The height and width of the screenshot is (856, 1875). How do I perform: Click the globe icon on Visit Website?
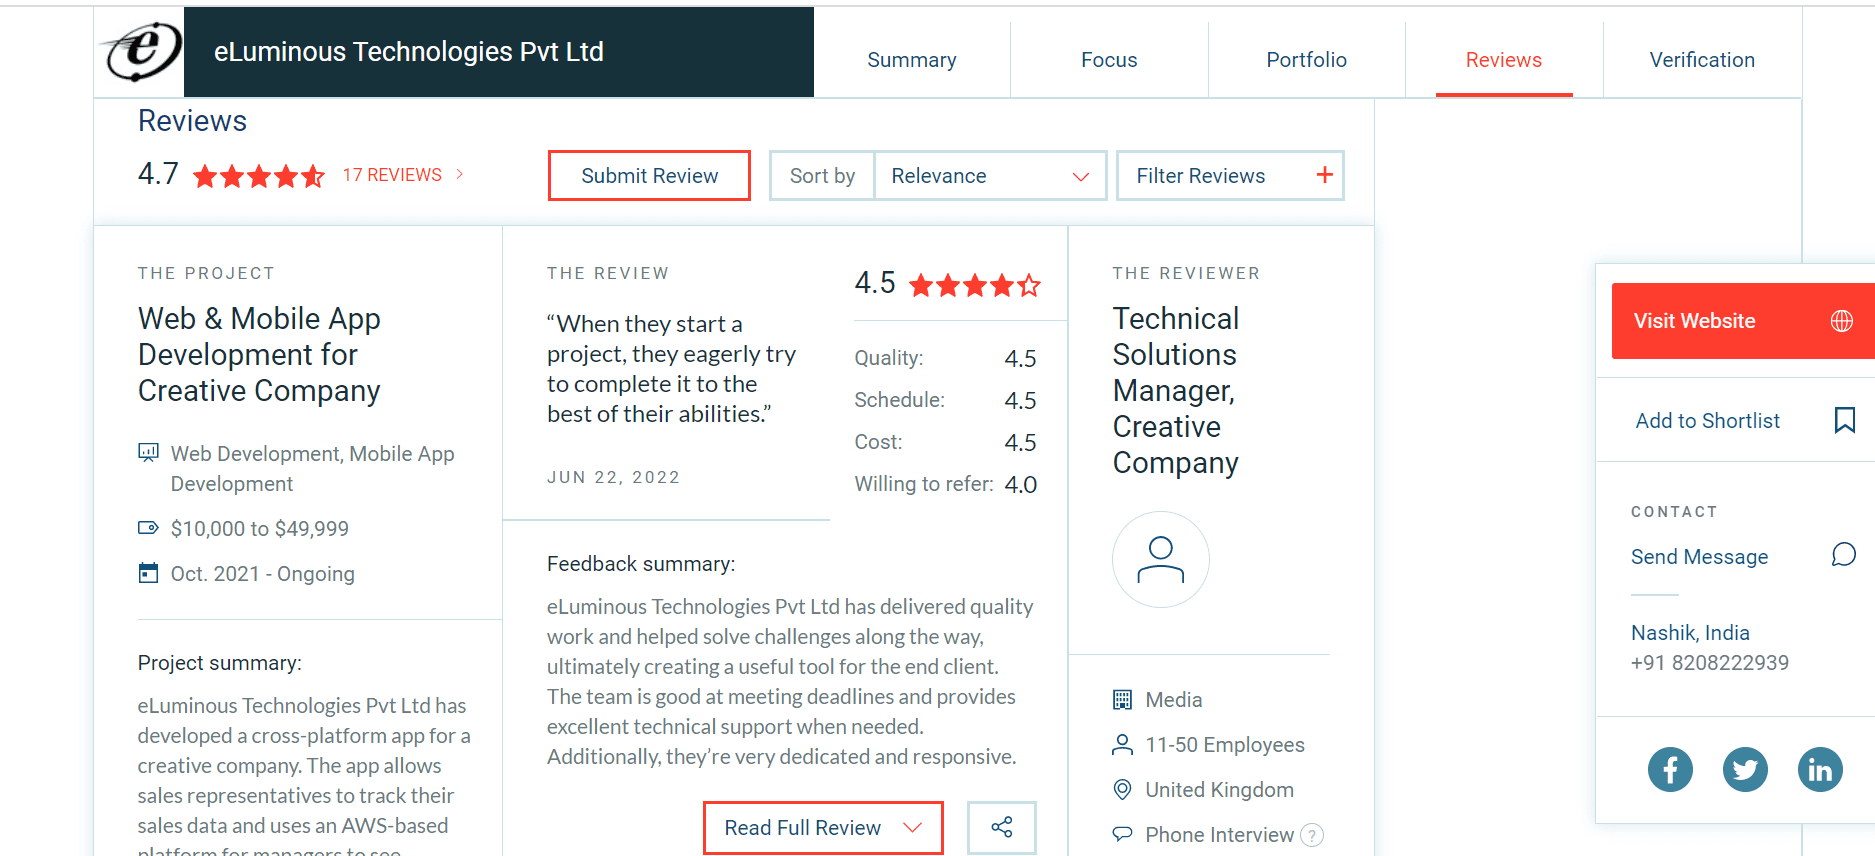(1841, 321)
